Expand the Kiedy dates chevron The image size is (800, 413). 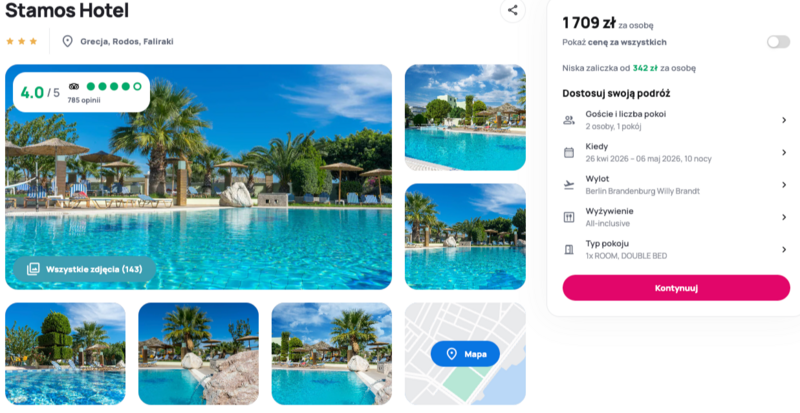[784, 153]
